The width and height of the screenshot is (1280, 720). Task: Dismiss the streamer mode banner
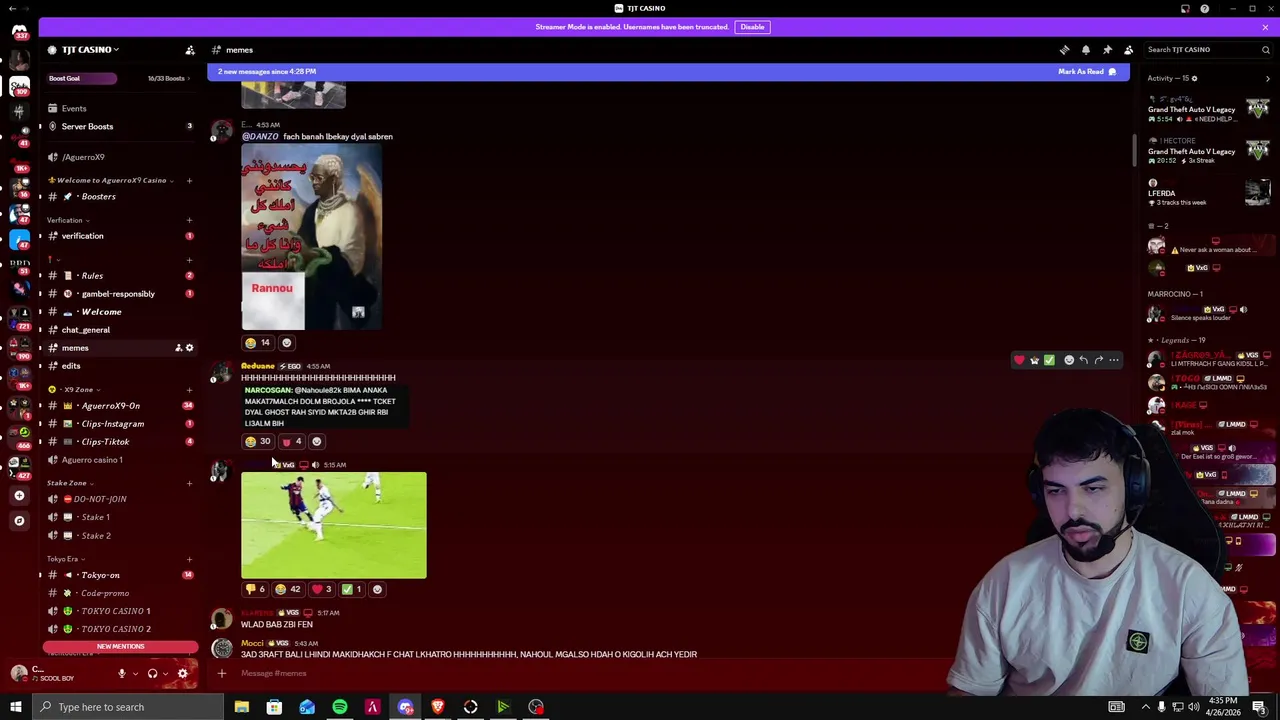1265,27
